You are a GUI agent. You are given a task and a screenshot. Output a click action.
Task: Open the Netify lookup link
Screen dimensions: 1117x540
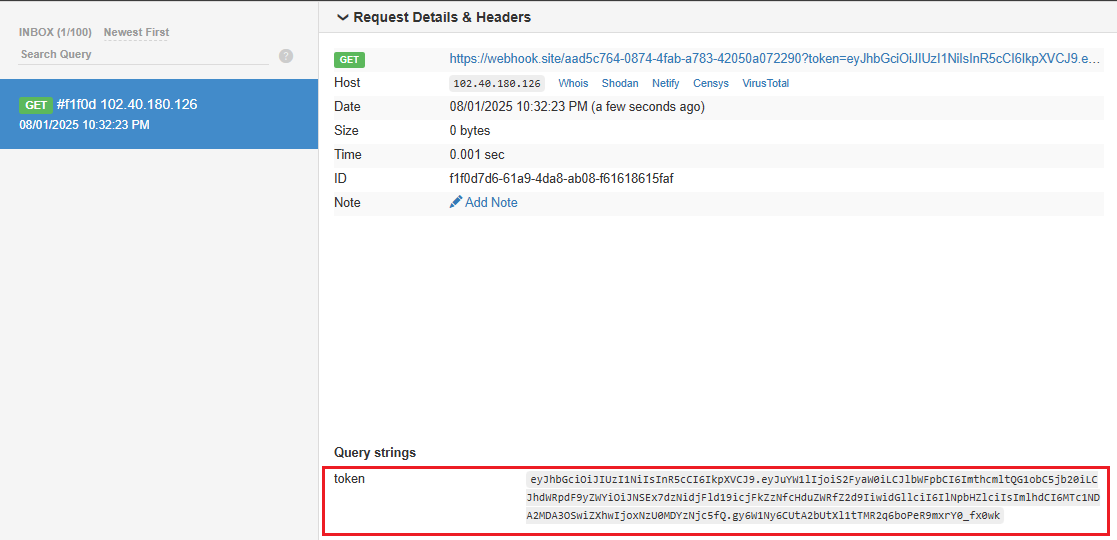665,84
